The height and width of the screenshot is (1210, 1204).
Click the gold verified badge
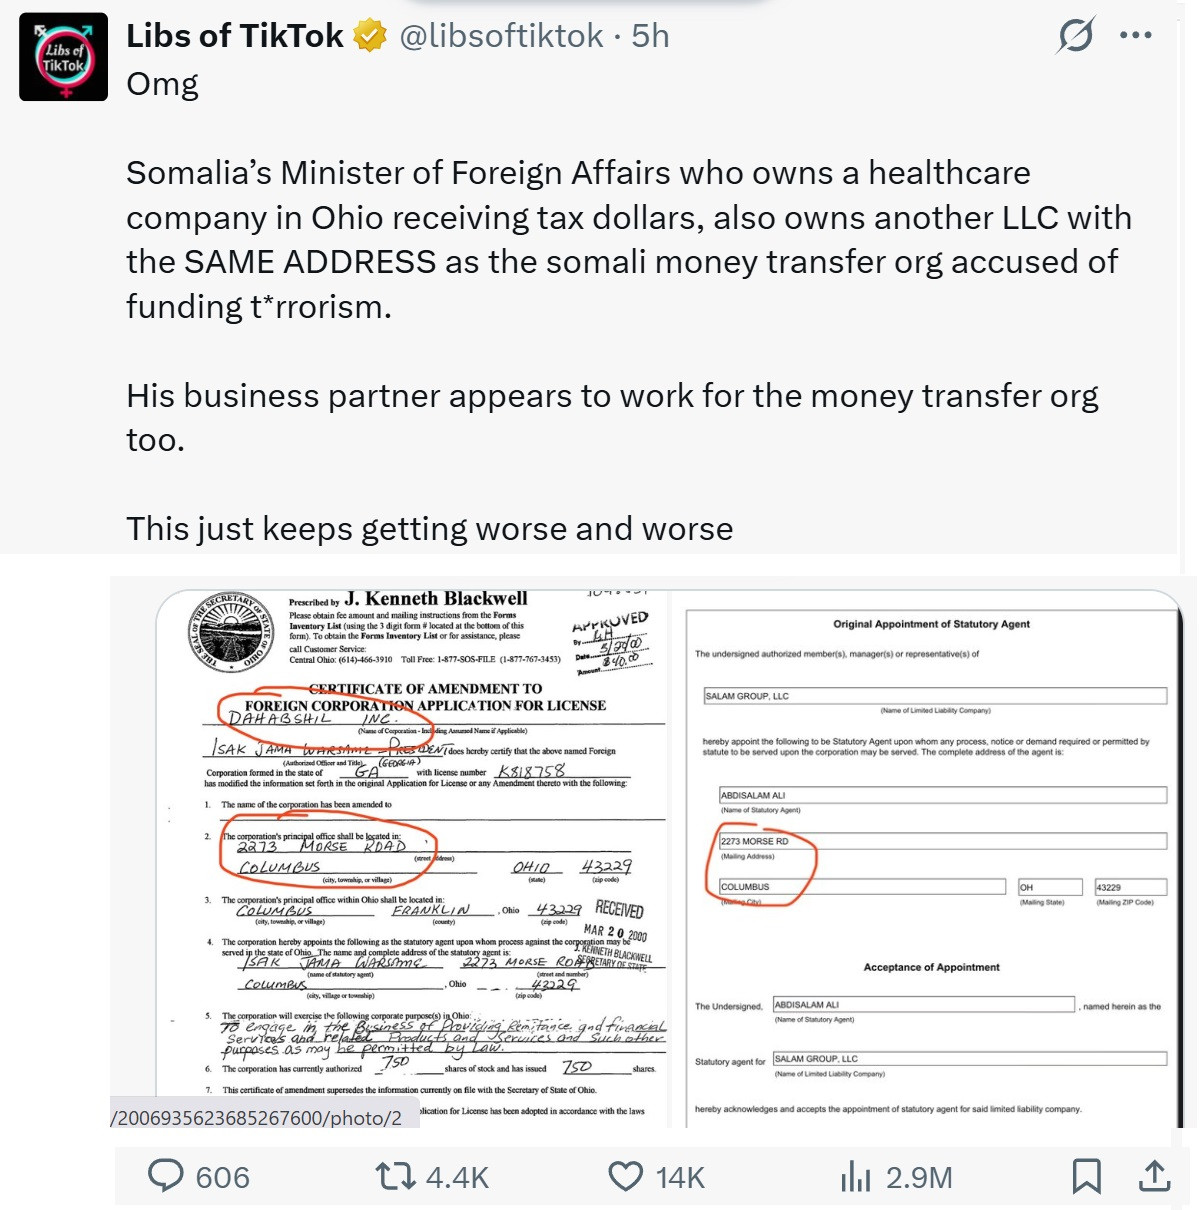click(x=370, y=37)
